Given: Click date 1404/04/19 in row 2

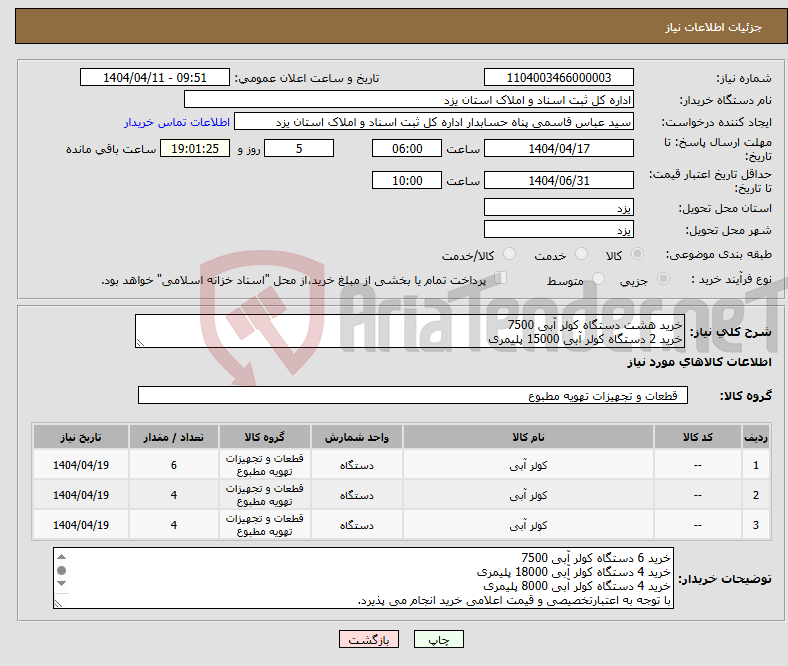Looking at the screenshot, I should pyautogui.click(x=81, y=495).
